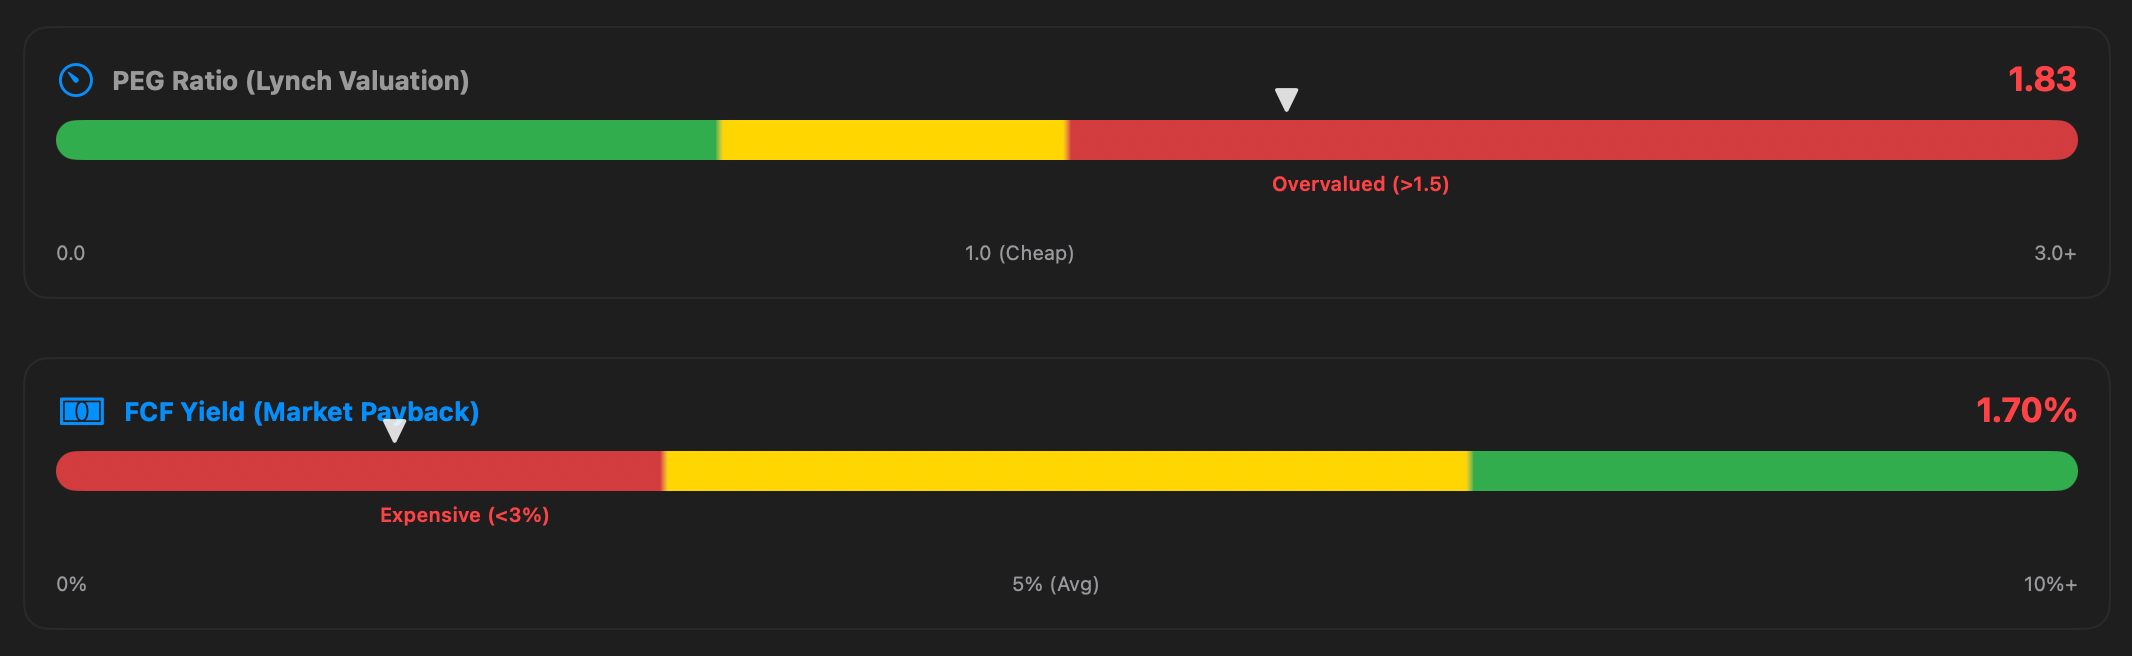Click the "Expensive (<3%)" label
This screenshot has width=2132, height=656.
coord(464,515)
